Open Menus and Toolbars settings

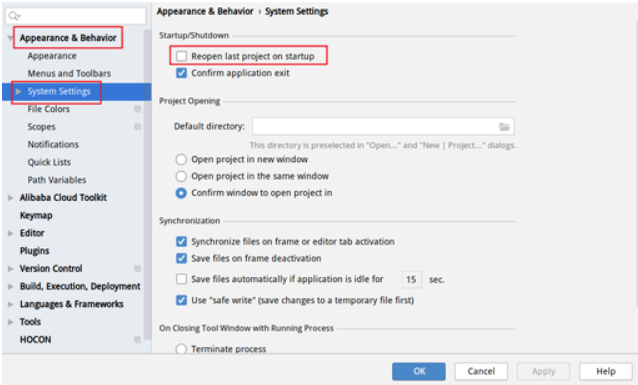69,74
